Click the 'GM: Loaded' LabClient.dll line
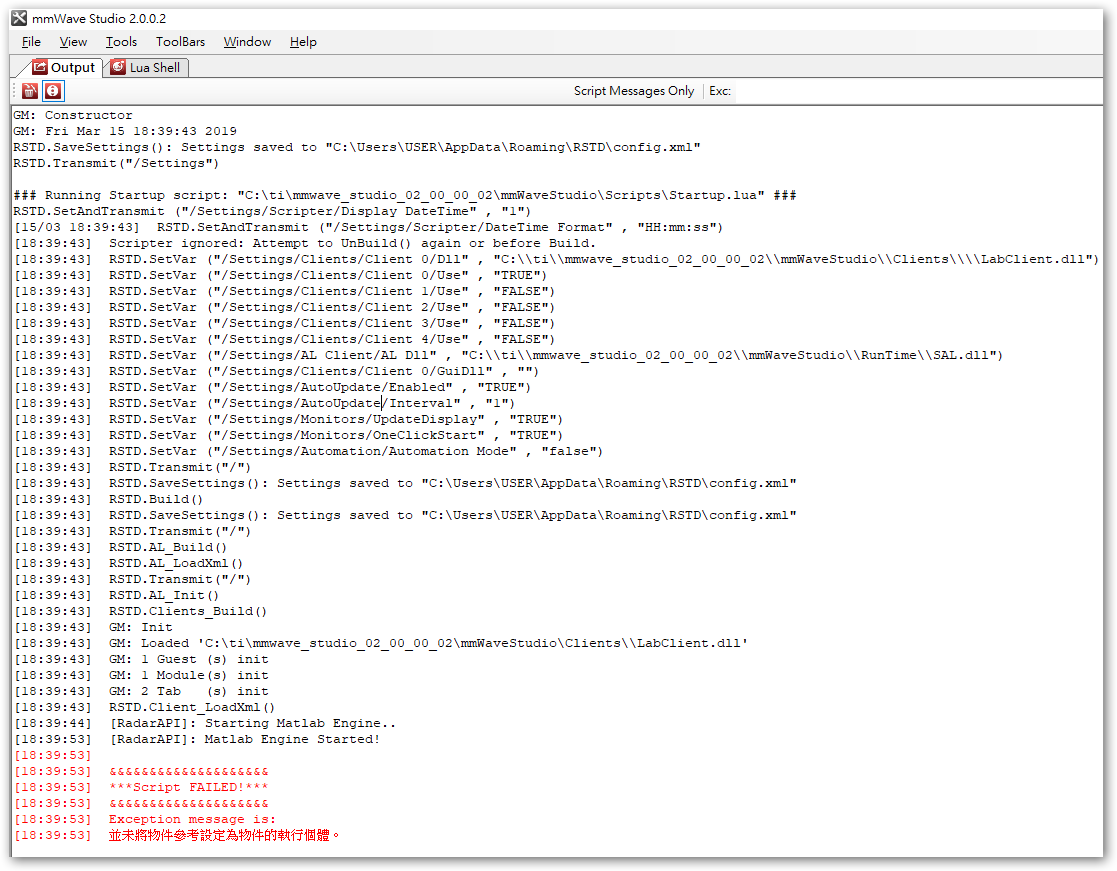Viewport: 1117px width, 871px height. [x=381, y=643]
